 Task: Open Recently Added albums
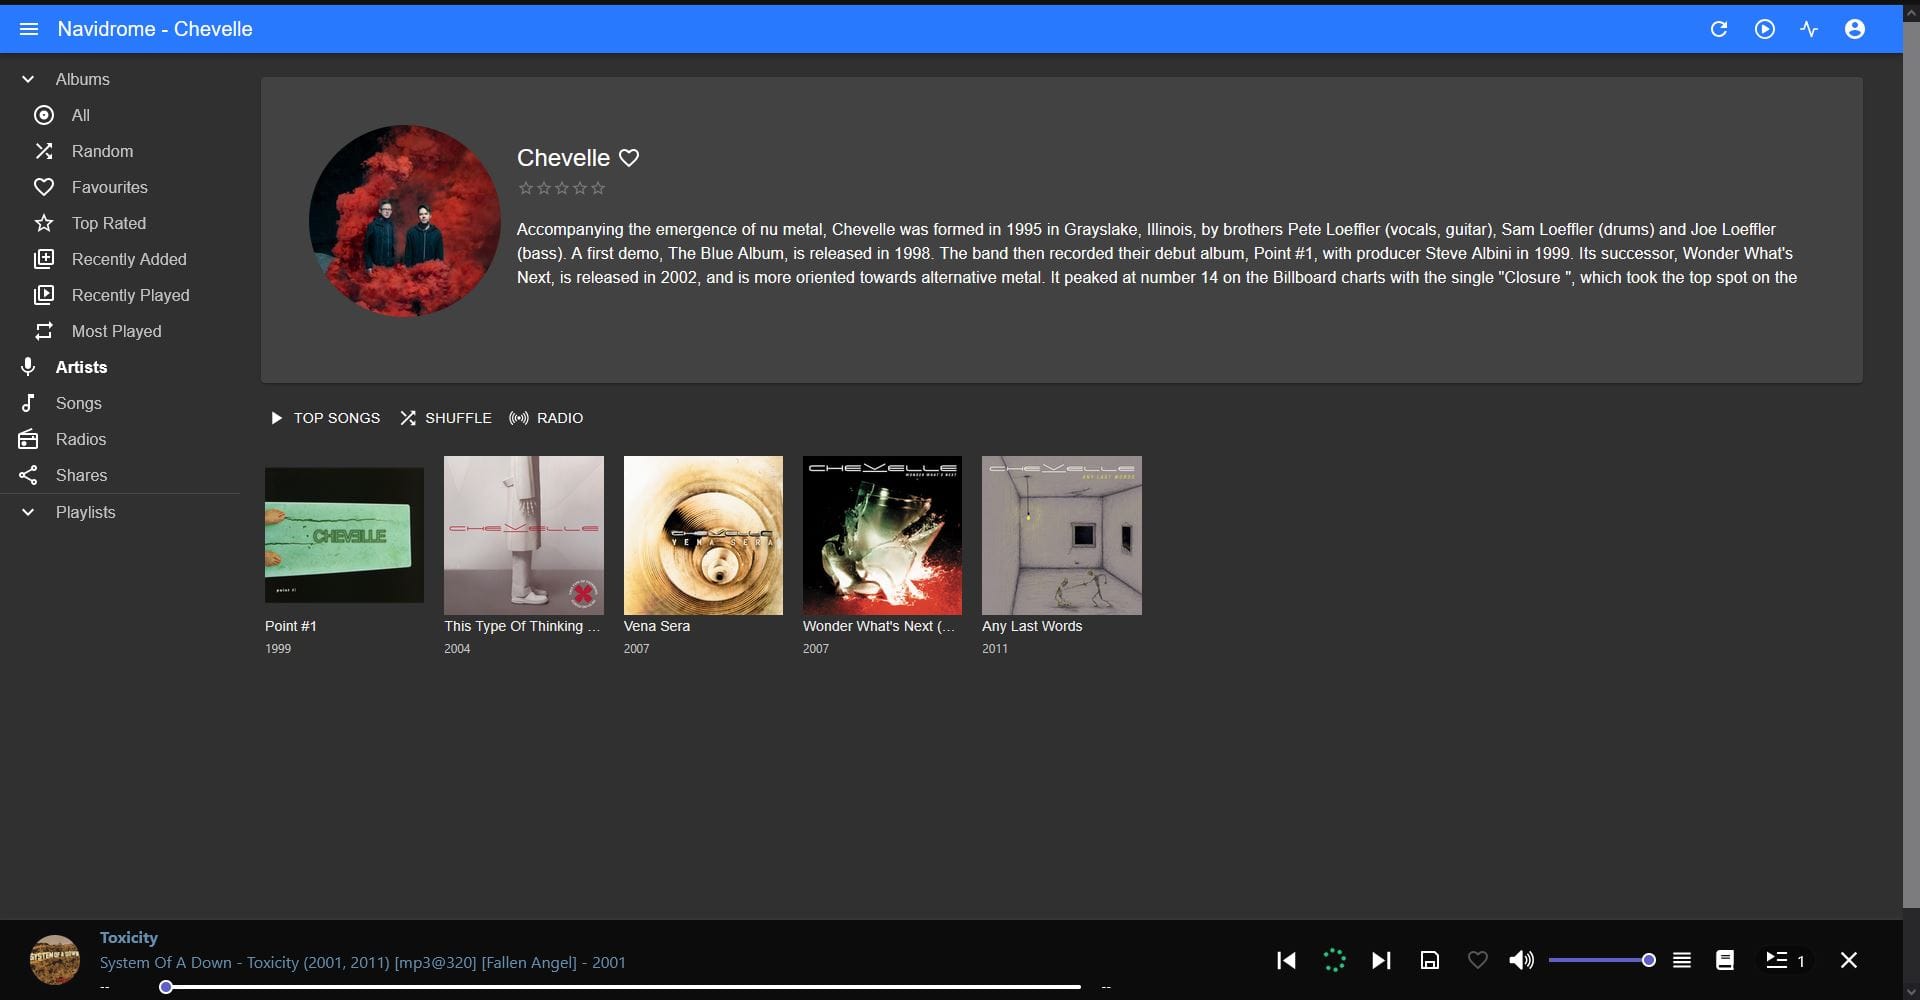(120, 259)
